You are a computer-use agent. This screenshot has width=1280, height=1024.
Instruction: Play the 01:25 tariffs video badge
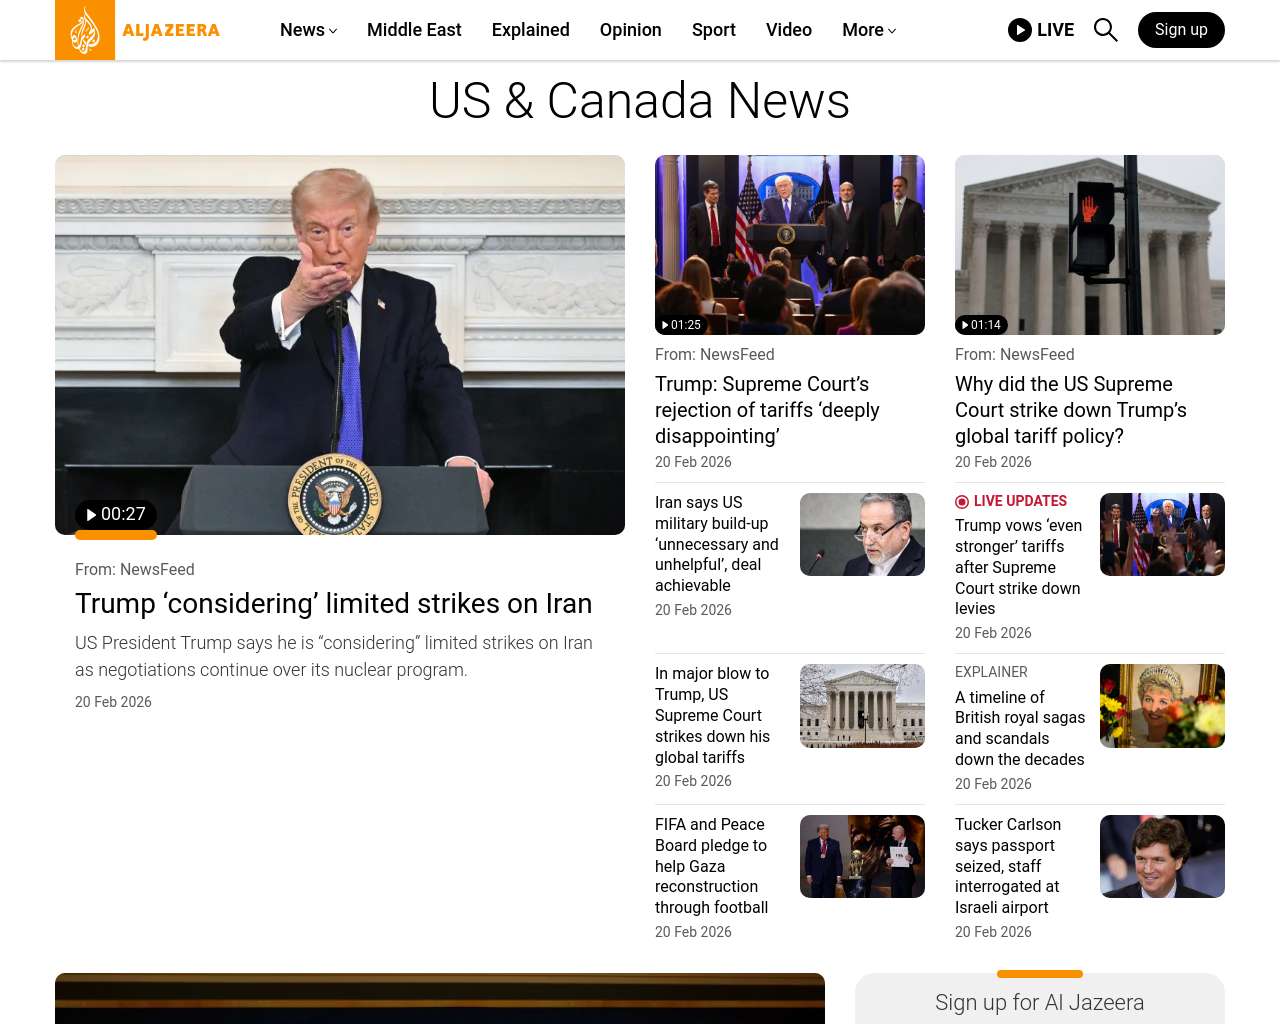click(681, 325)
